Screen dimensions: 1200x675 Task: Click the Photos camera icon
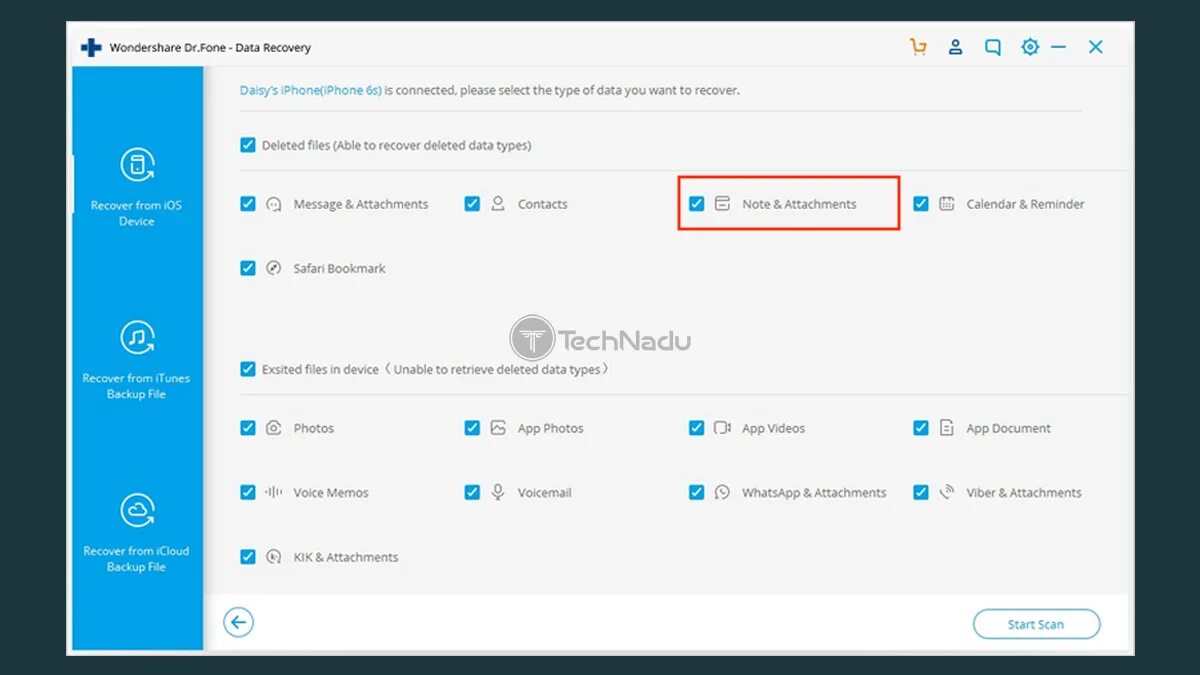tap(274, 428)
